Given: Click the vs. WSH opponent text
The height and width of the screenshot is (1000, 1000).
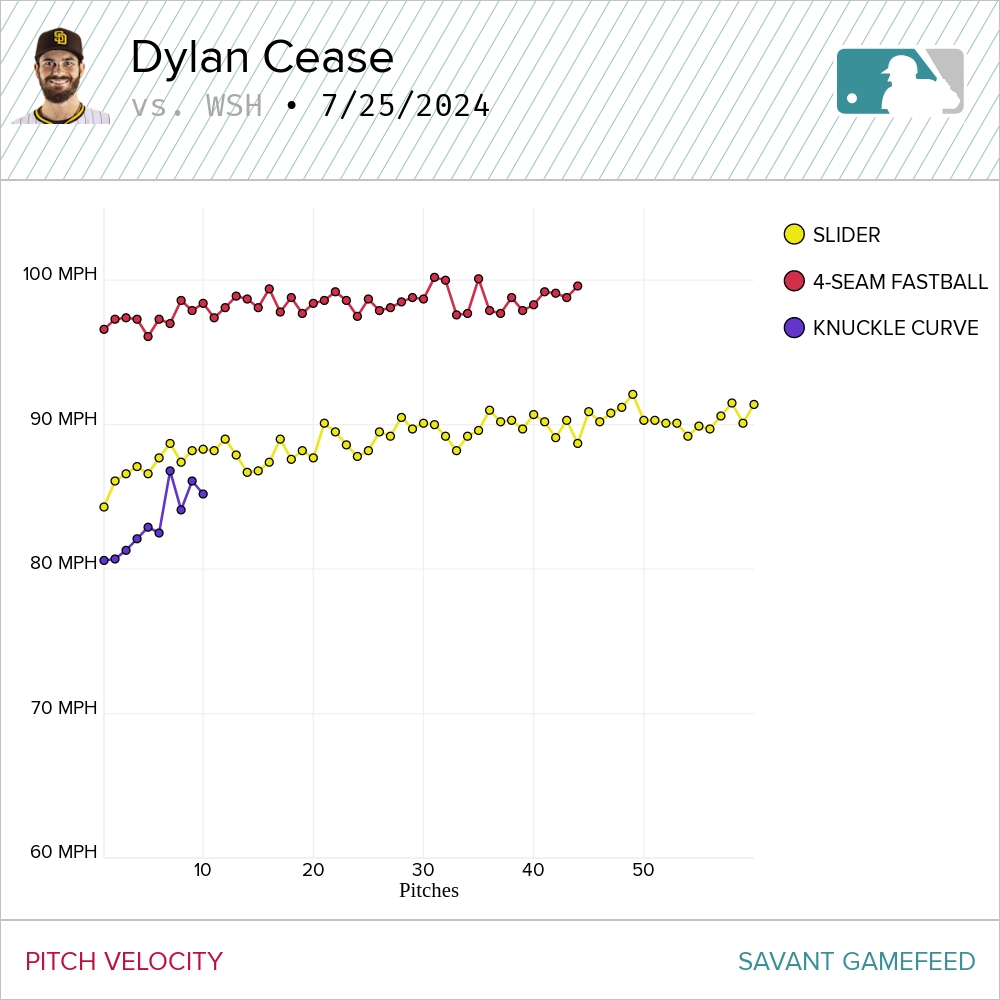Looking at the screenshot, I should point(197,106).
